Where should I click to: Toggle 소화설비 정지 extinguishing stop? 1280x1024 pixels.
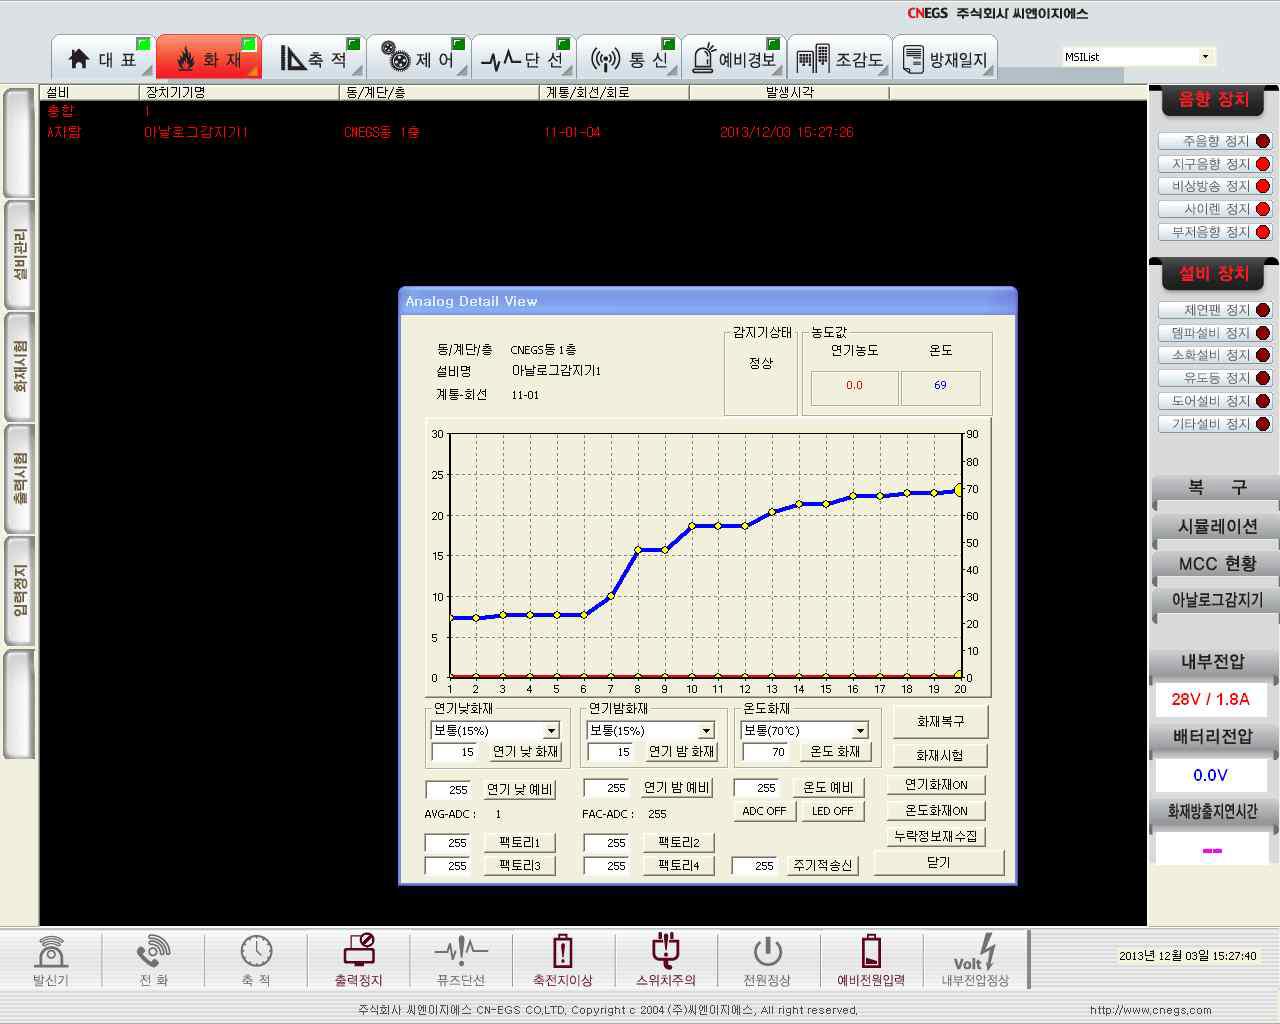[x=1214, y=355]
